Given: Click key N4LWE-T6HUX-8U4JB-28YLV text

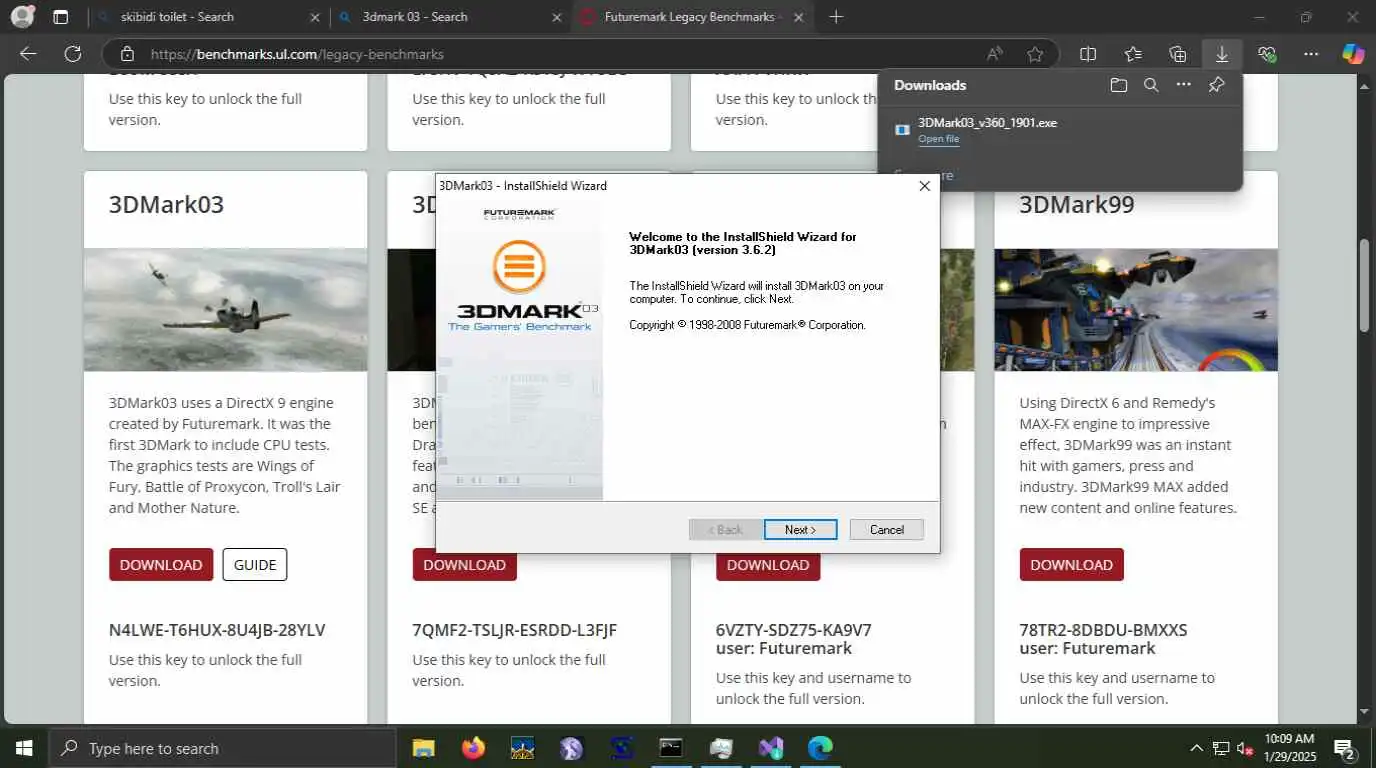Looking at the screenshot, I should 217,630.
